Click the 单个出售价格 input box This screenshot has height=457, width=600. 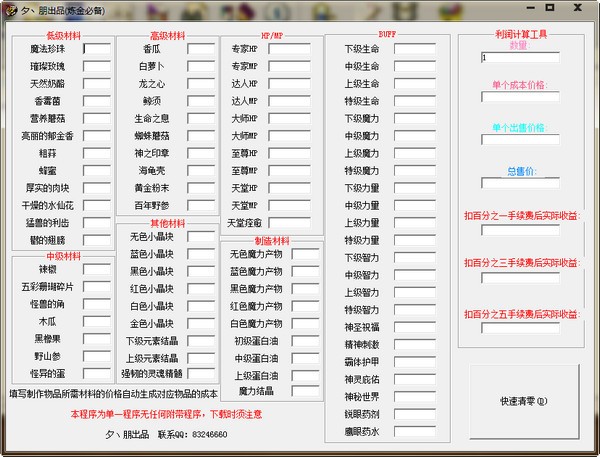coord(520,139)
